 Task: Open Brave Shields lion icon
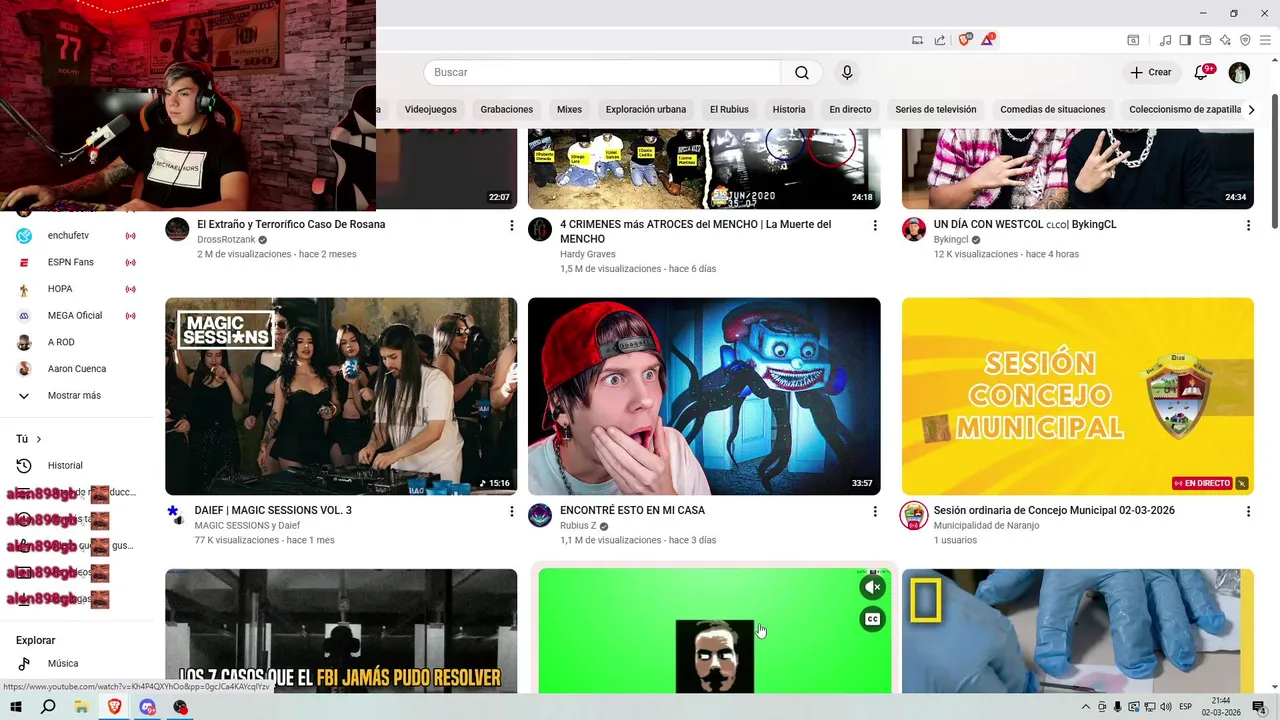[964, 40]
